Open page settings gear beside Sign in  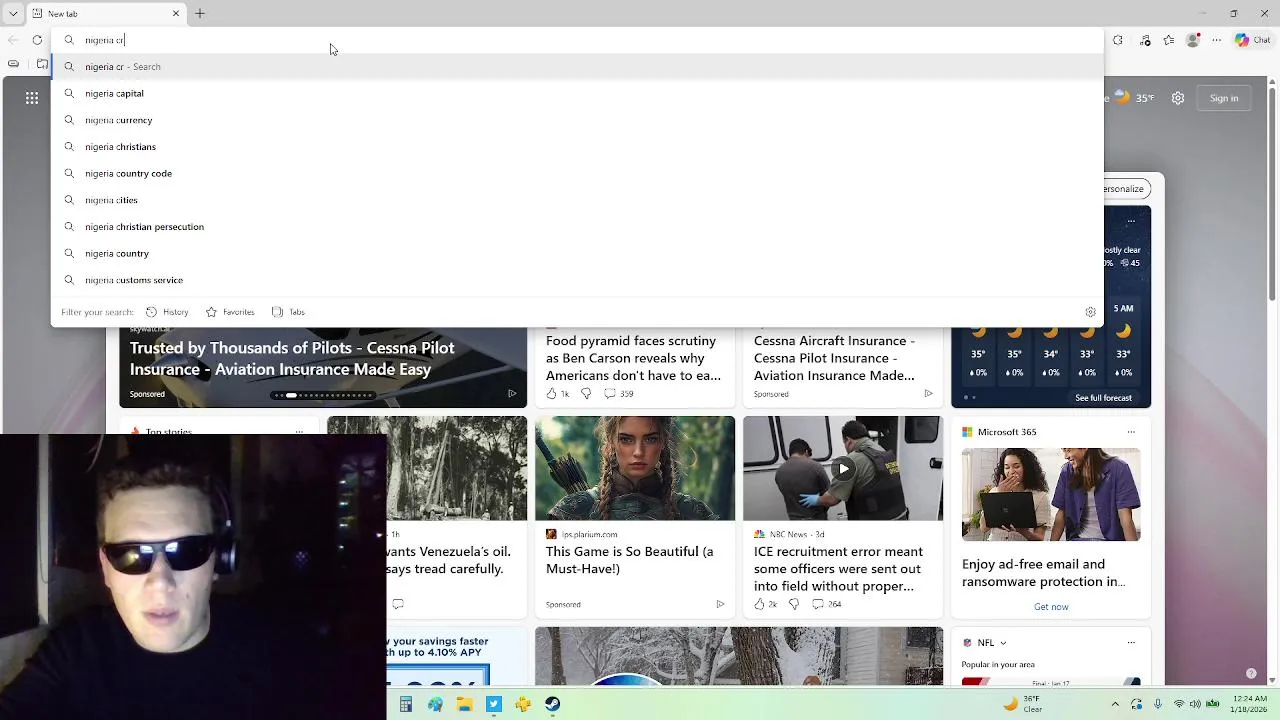[x=1178, y=98]
